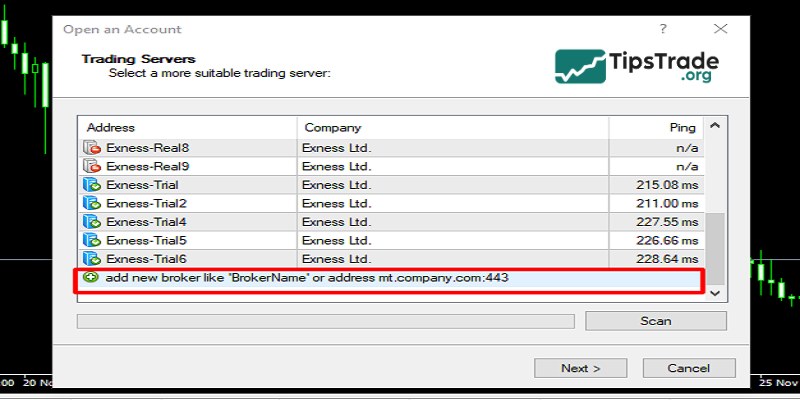800x400 pixels.
Task: Sort servers by Address column header
Action: click(188, 128)
